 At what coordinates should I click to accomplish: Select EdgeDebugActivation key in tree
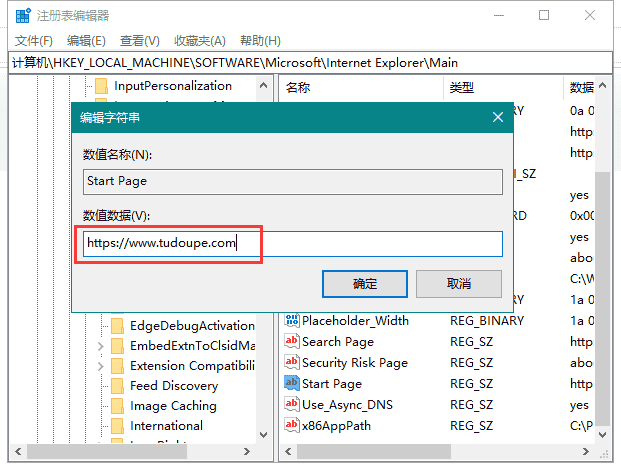(192, 326)
